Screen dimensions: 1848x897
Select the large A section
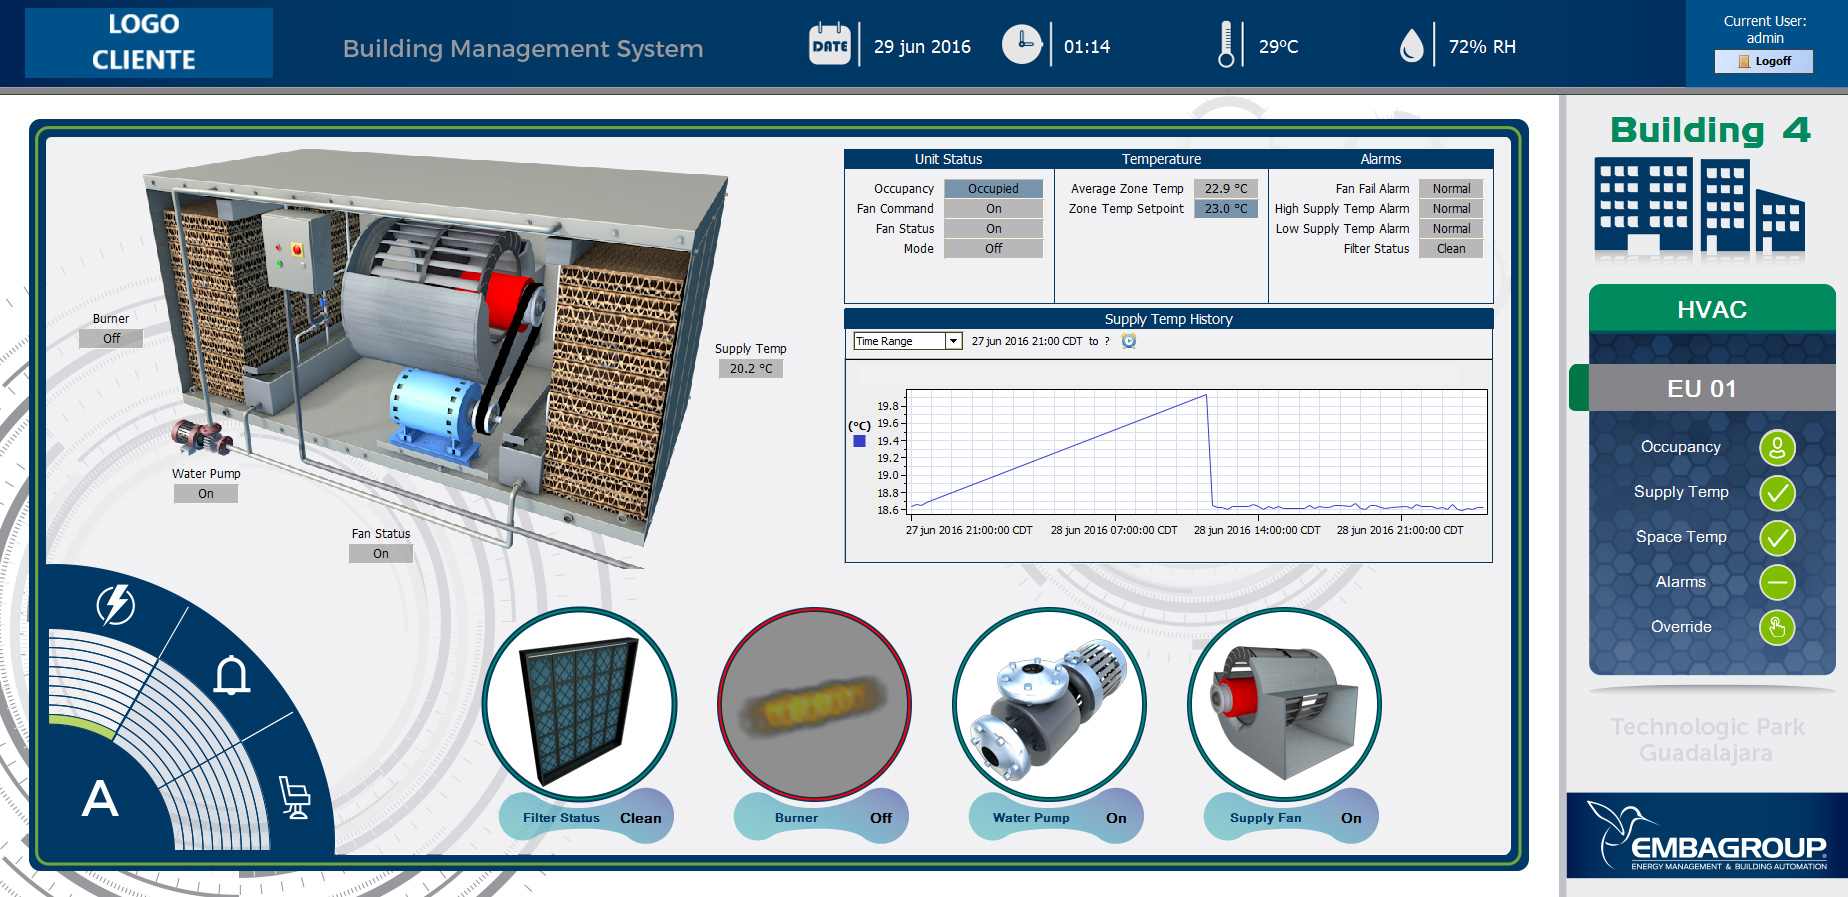[100, 798]
